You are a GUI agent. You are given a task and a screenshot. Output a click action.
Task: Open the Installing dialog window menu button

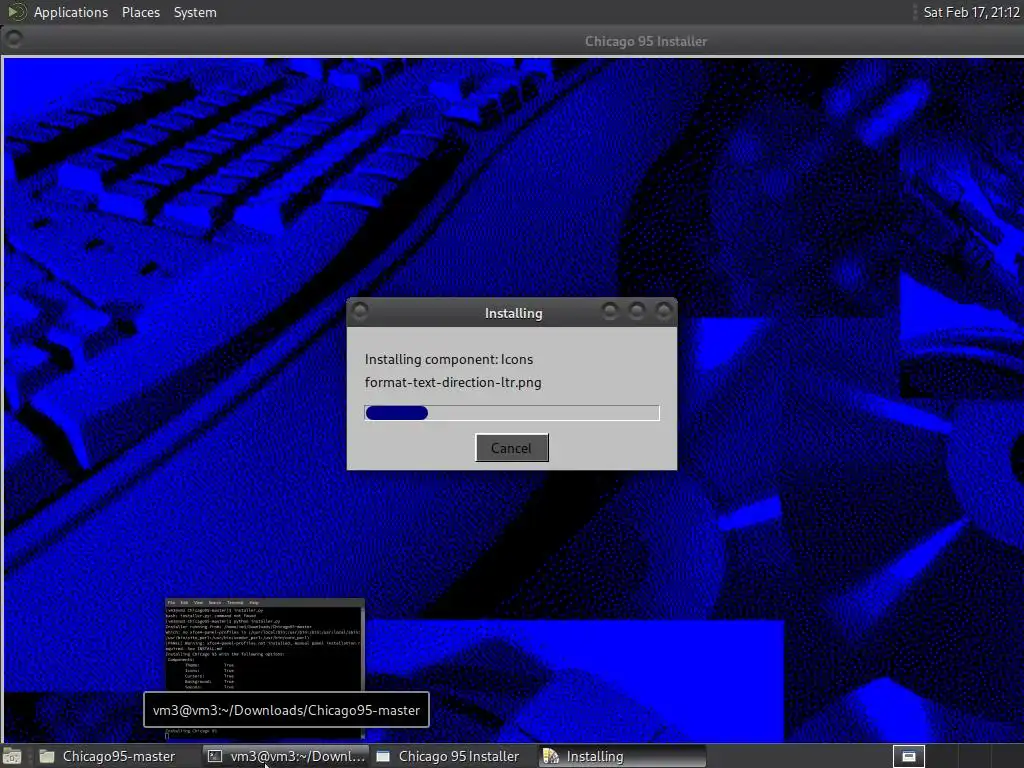tap(360, 312)
